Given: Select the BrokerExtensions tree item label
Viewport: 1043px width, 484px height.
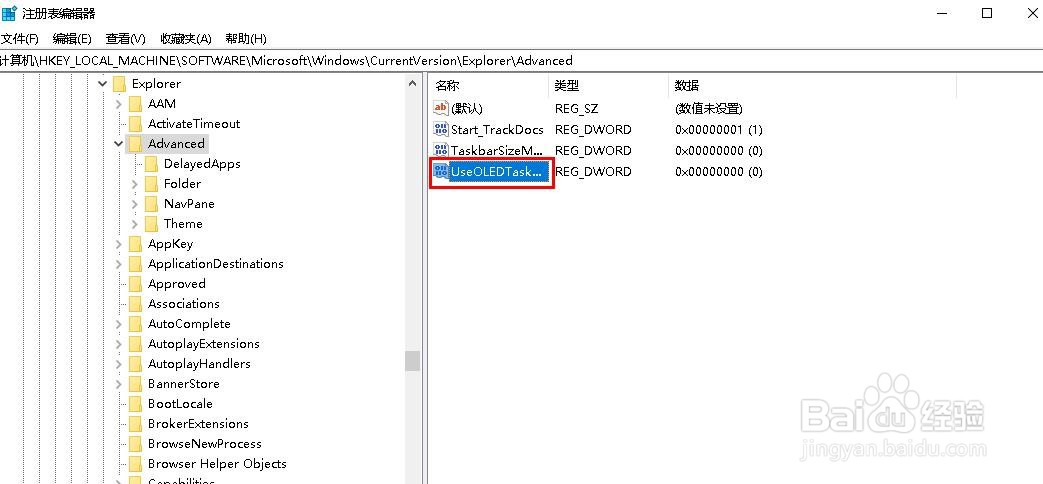Looking at the screenshot, I should click(198, 424).
